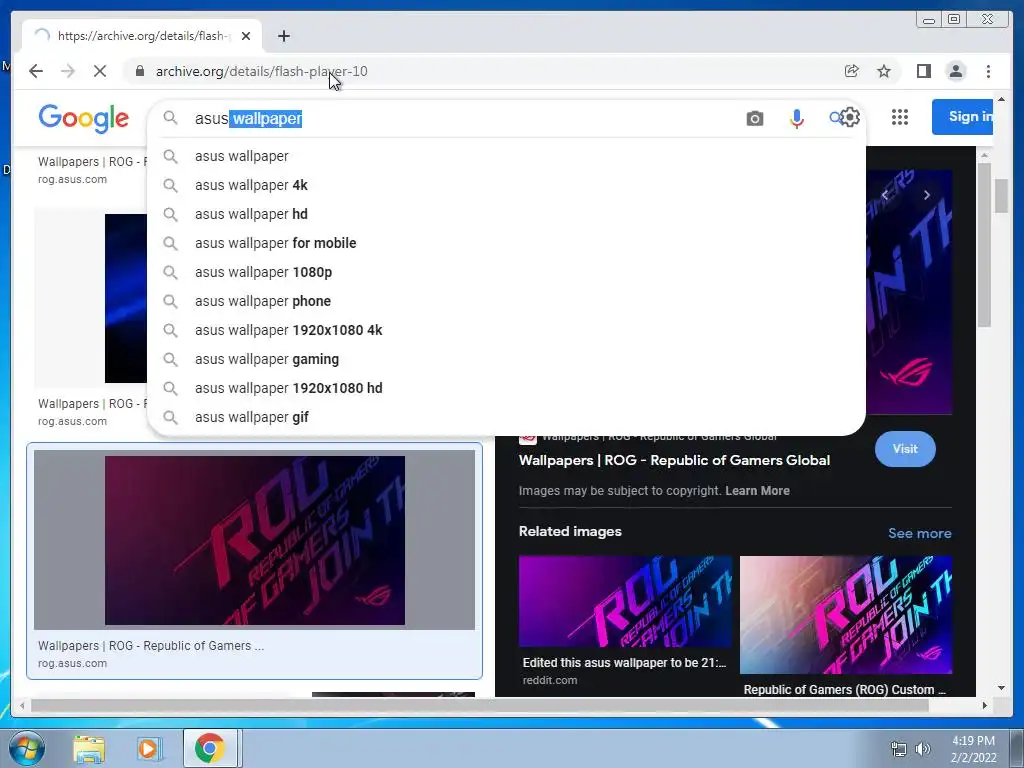
Task: Open the Chrome side panel icon
Action: click(x=923, y=71)
